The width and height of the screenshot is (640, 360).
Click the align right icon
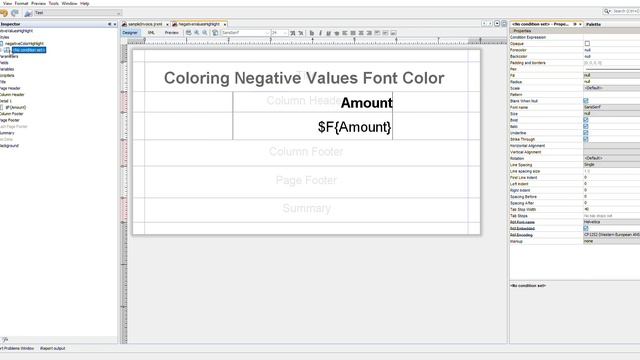[x=369, y=33]
